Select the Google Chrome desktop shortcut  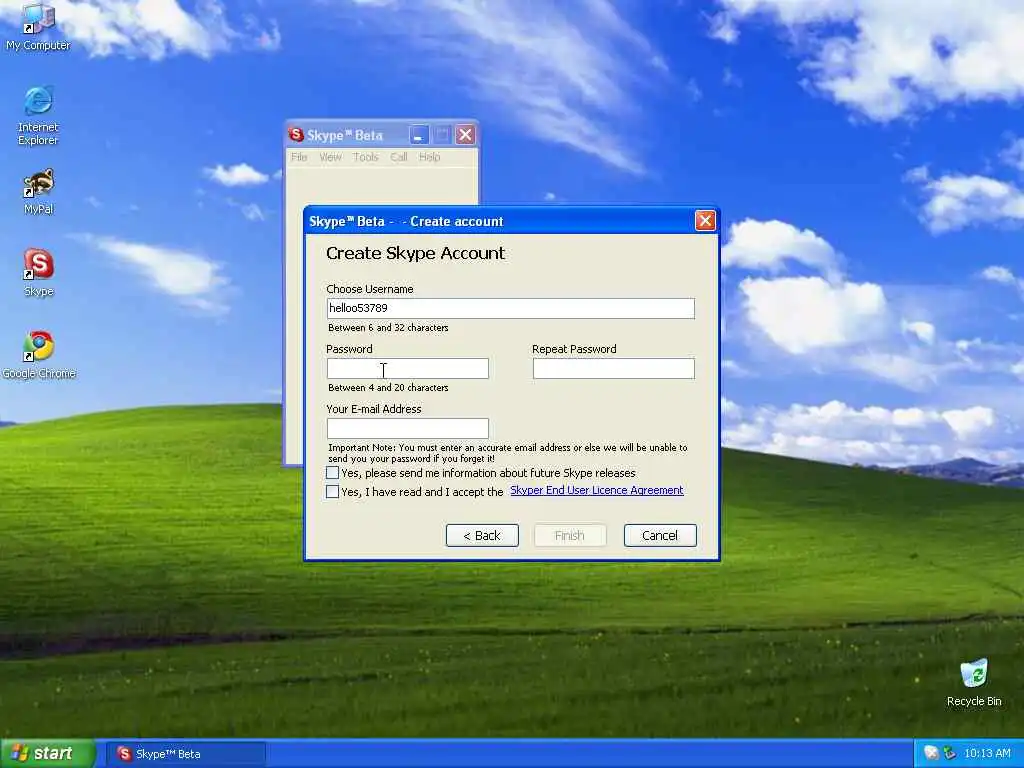click(x=39, y=355)
